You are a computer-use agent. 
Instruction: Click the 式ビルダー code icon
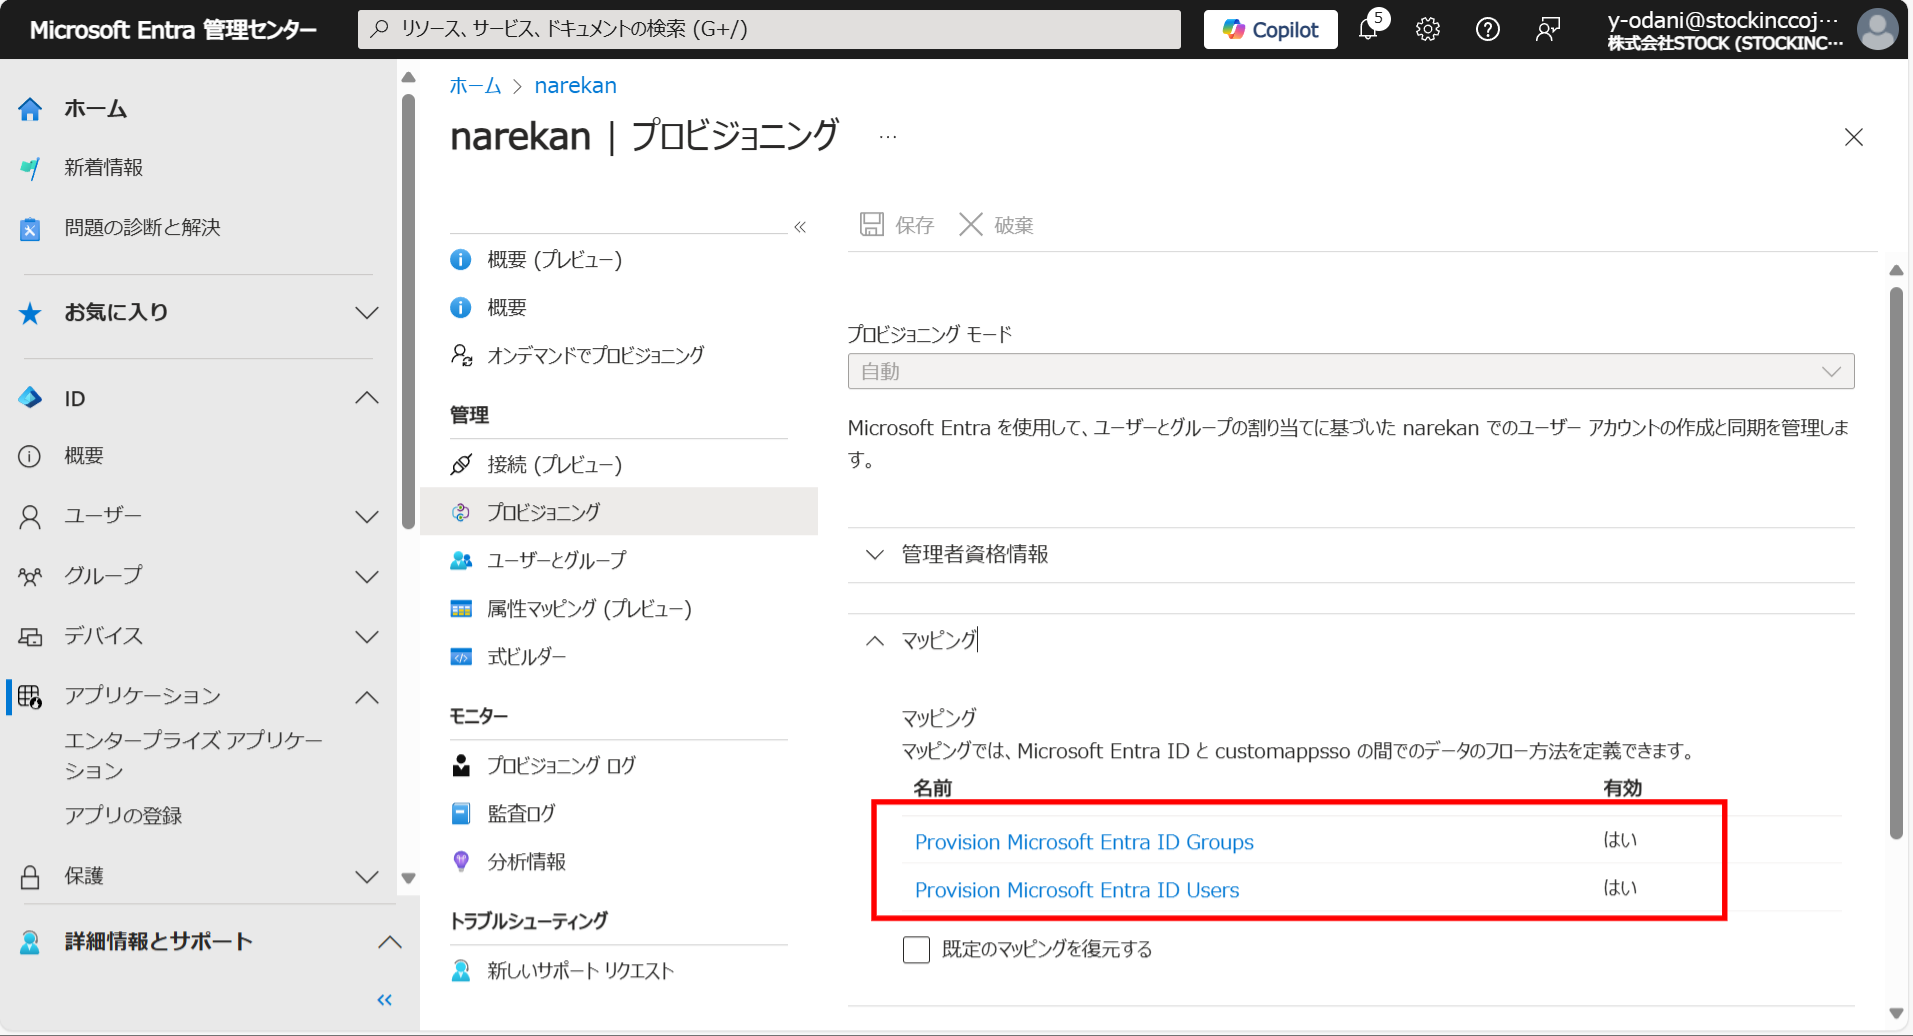point(461,657)
